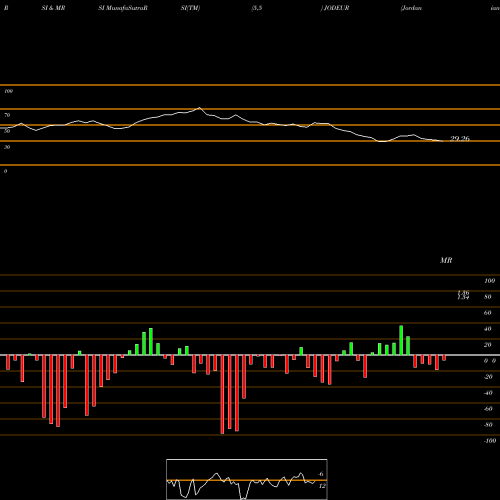The height and width of the screenshot is (500, 500).
Task: Click the '12' value in mini chart
Action: pos(322,486)
